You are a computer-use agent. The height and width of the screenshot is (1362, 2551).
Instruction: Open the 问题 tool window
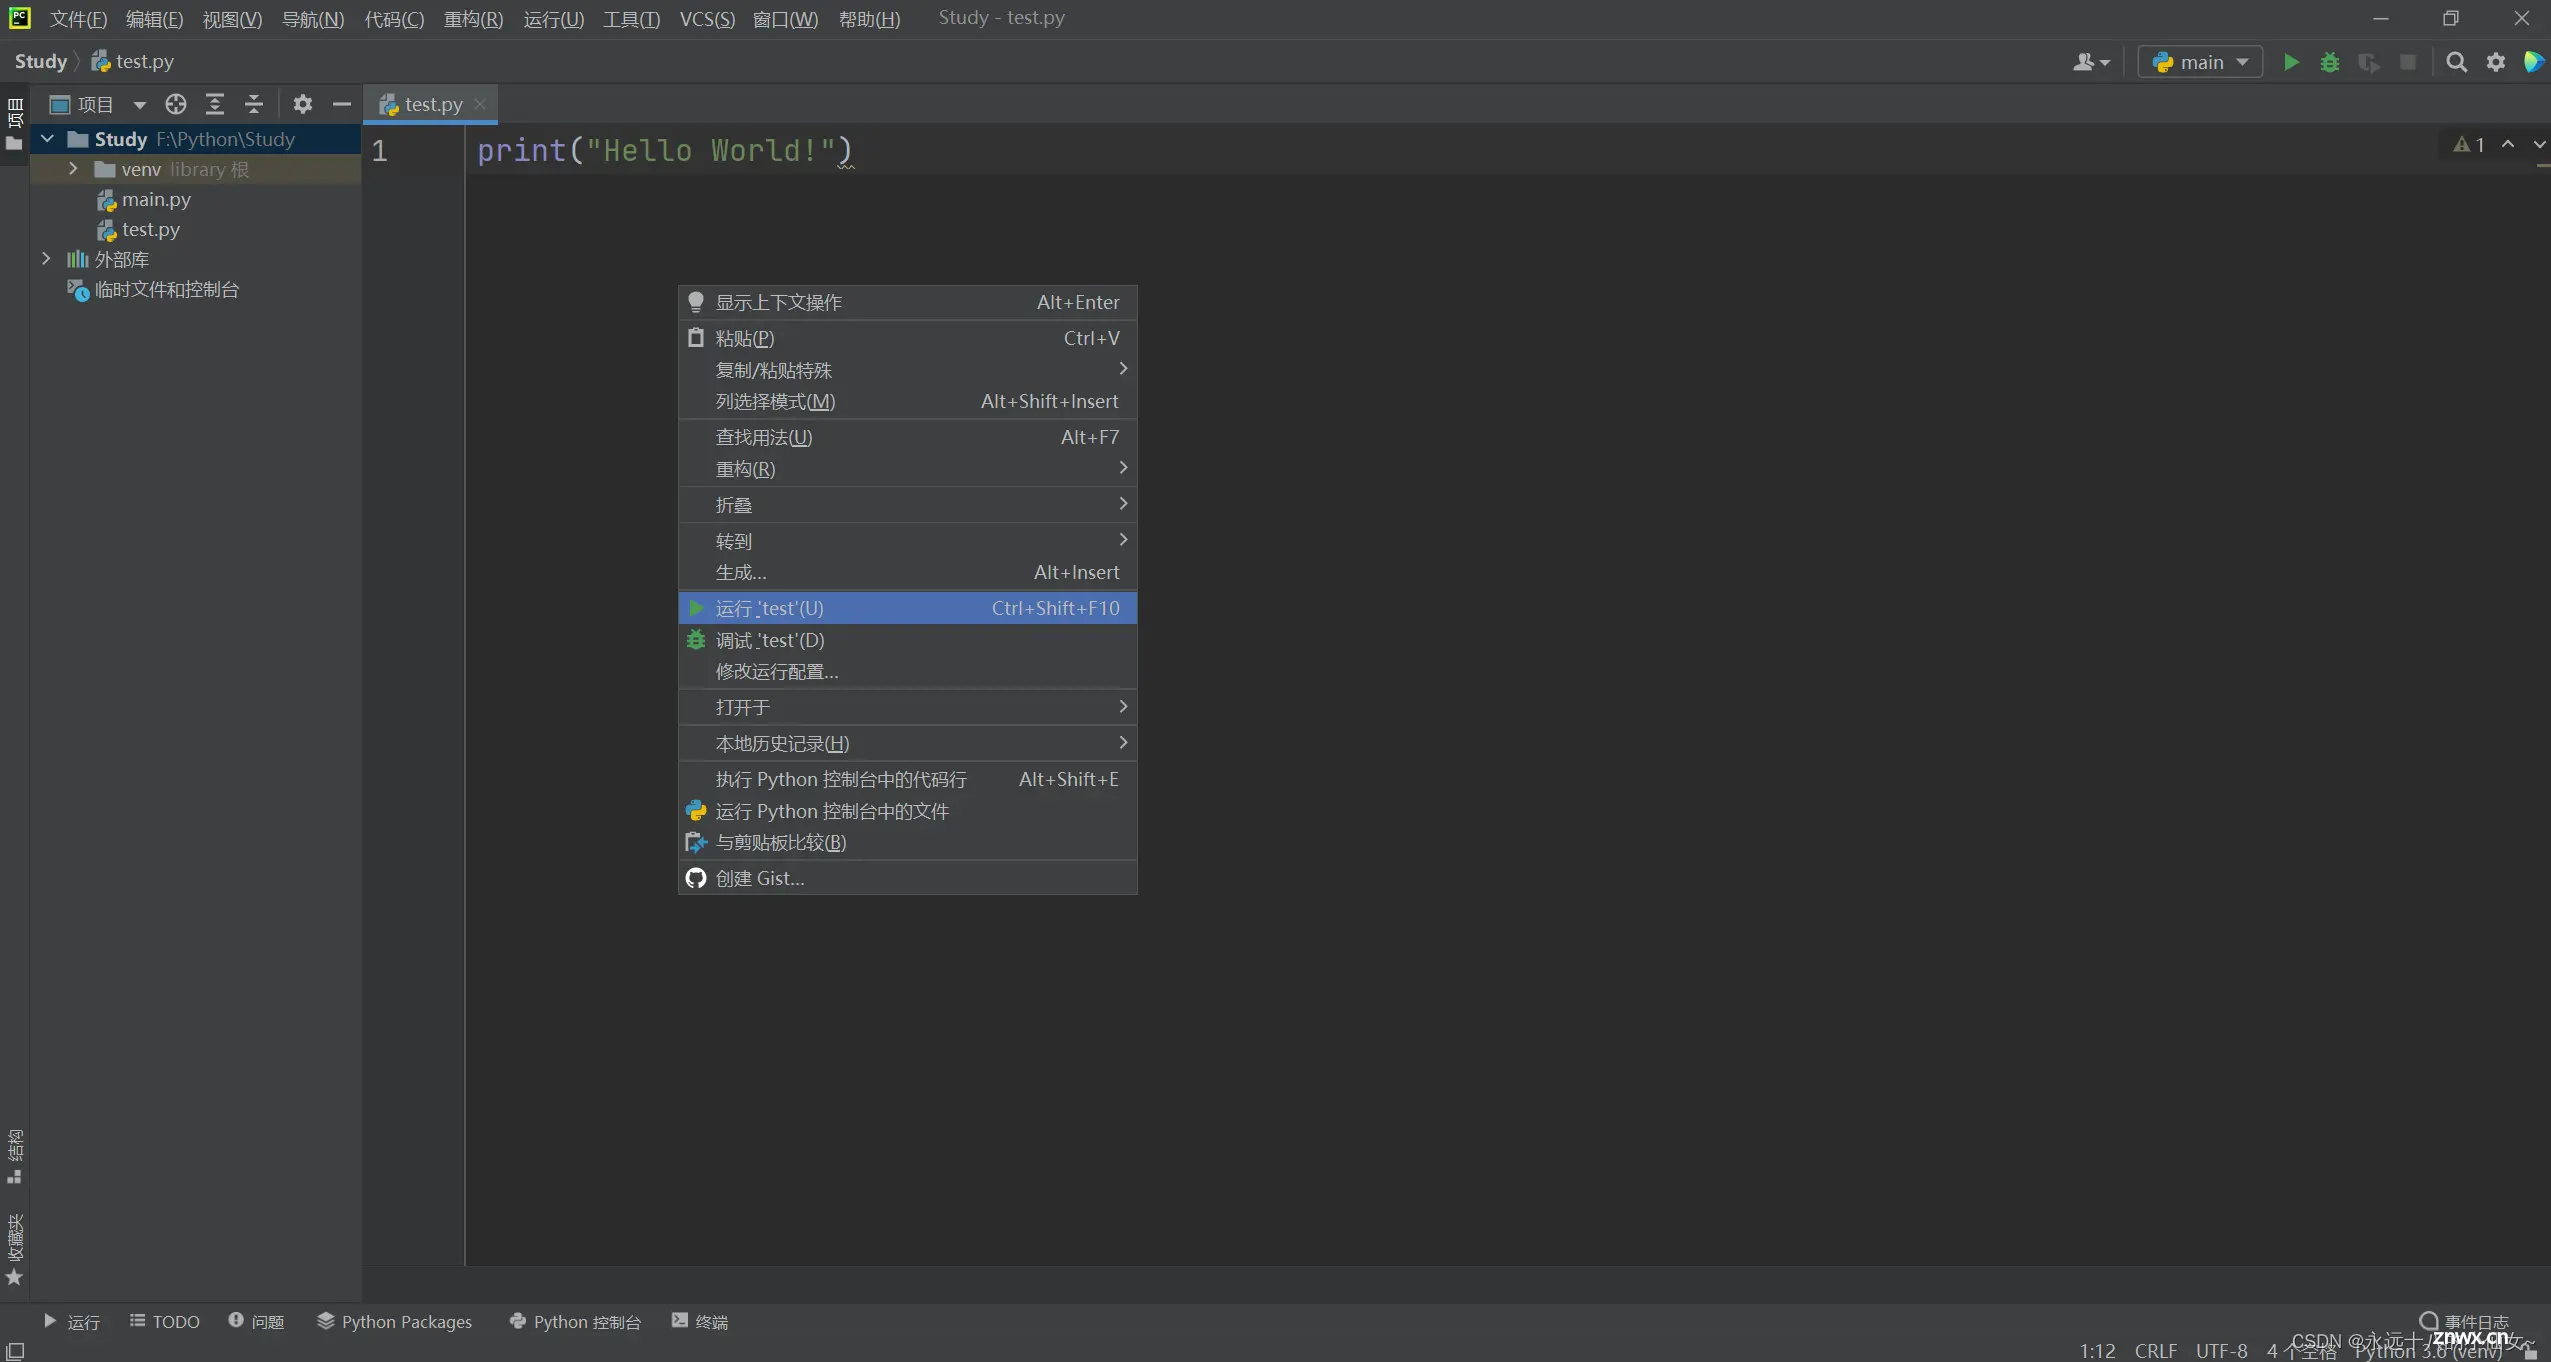(x=256, y=1322)
